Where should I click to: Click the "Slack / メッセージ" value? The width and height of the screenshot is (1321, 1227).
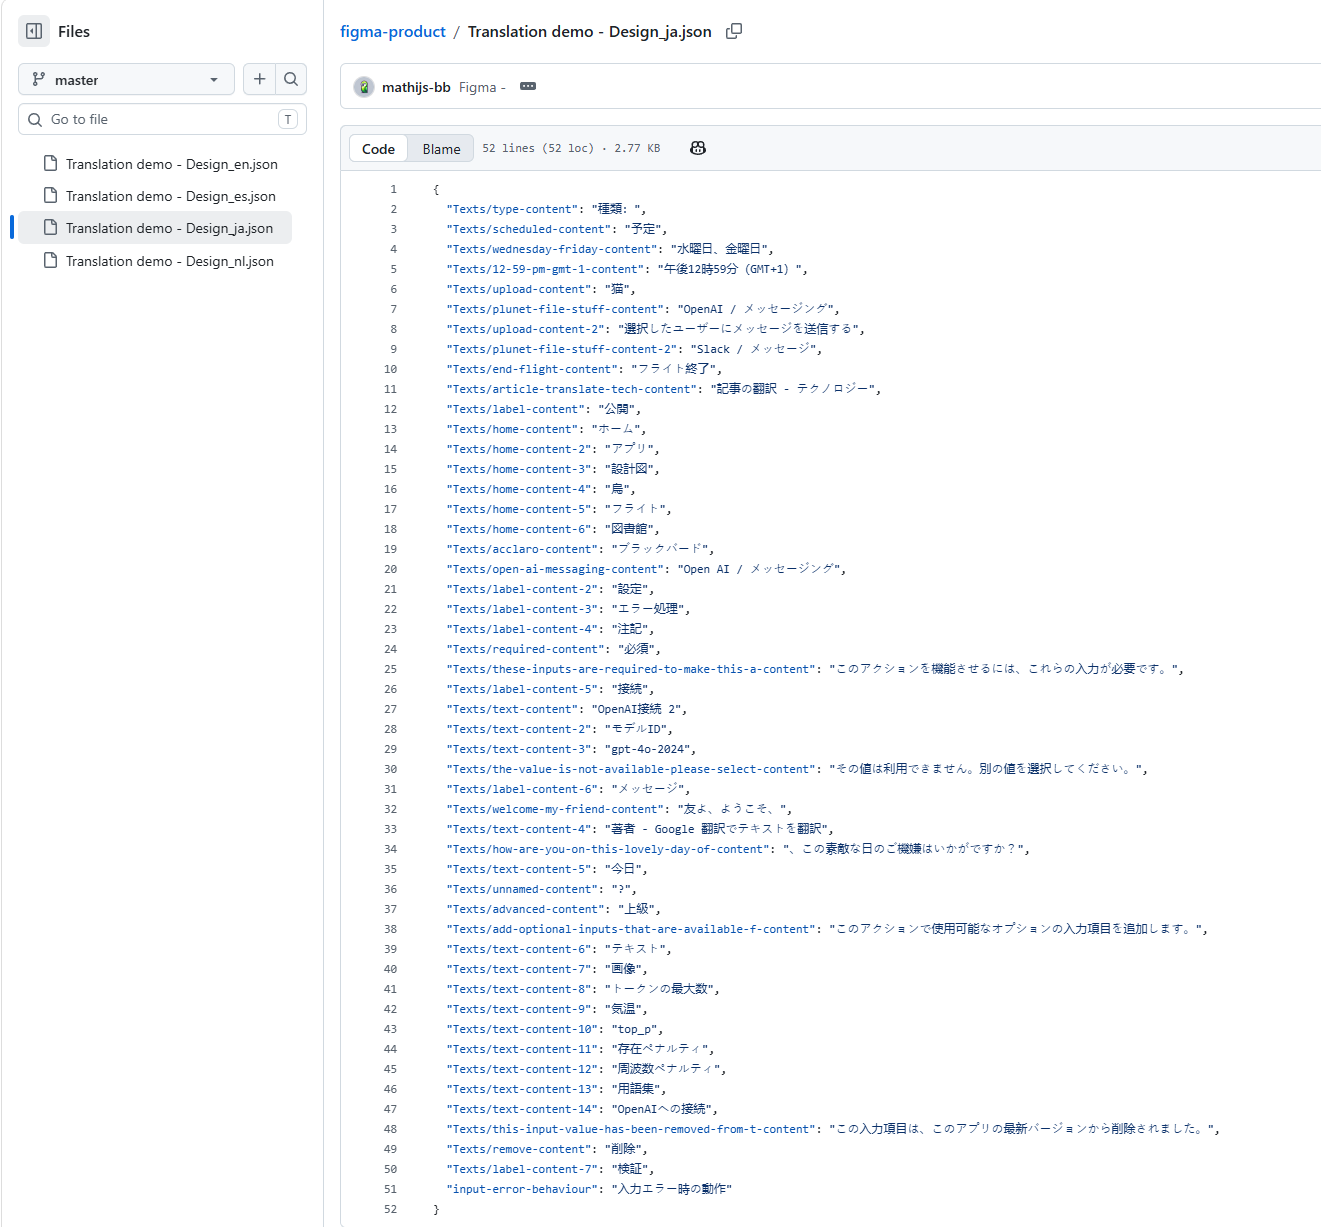tap(754, 349)
